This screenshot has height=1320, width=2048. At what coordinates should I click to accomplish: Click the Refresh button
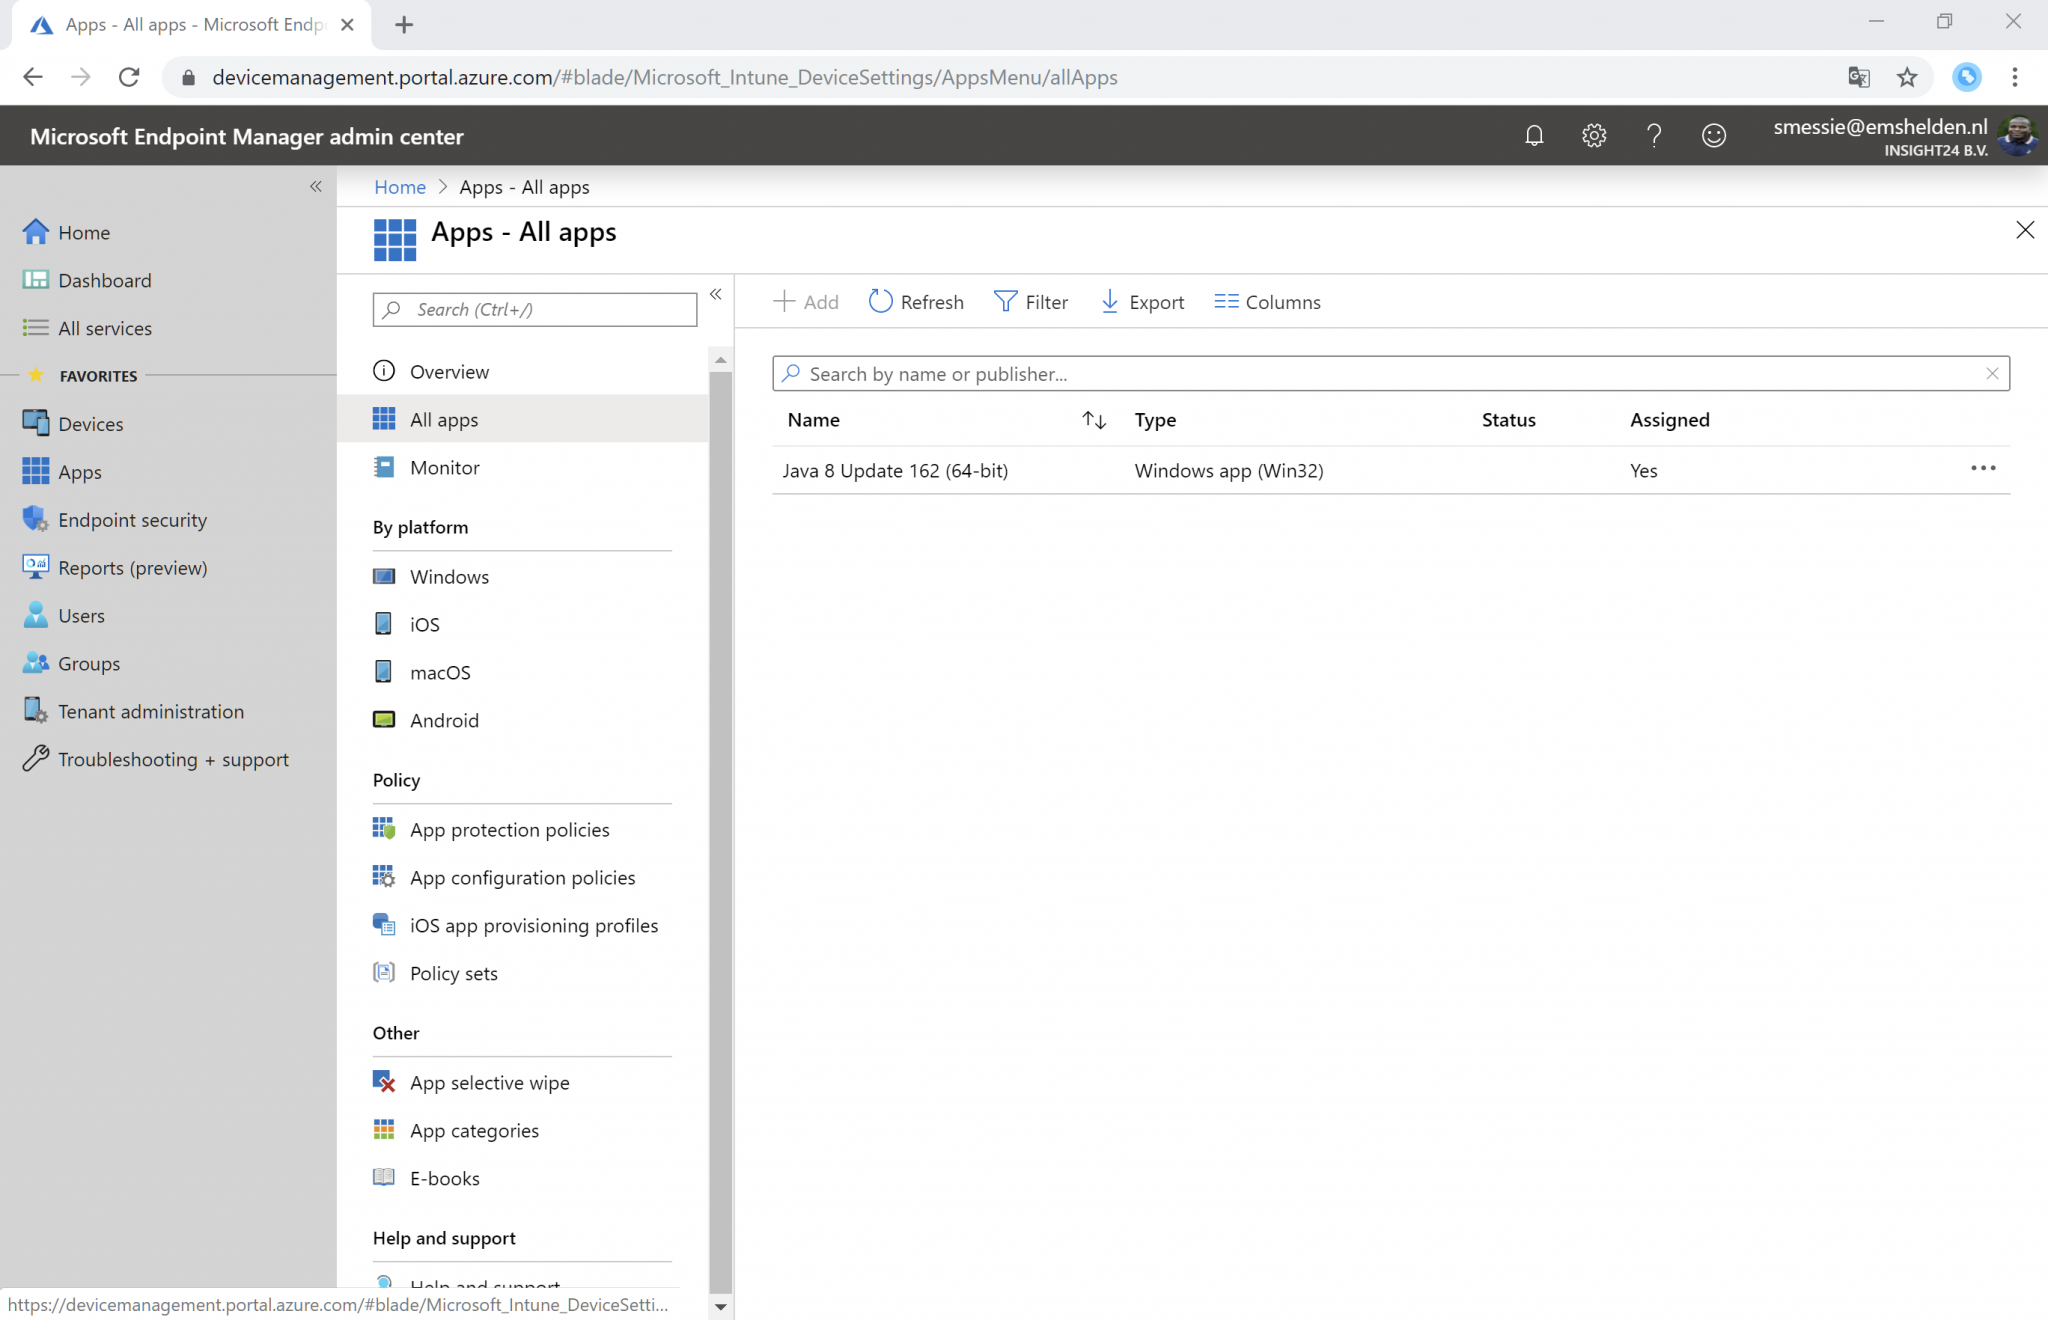coord(915,301)
